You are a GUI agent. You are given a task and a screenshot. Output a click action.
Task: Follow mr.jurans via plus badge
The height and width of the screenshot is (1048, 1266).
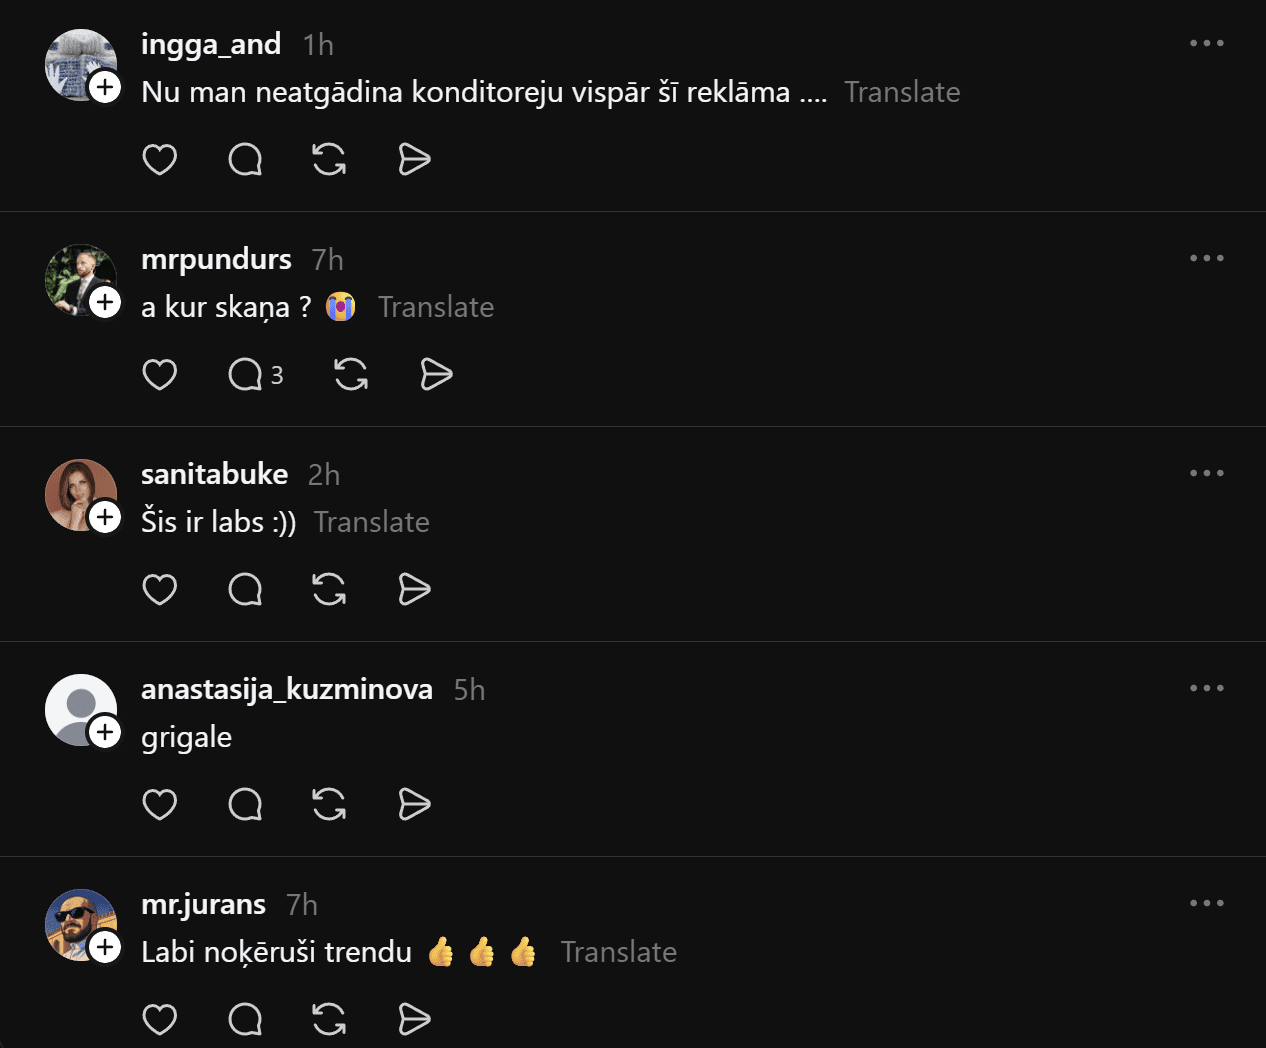click(x=105, y=947)
